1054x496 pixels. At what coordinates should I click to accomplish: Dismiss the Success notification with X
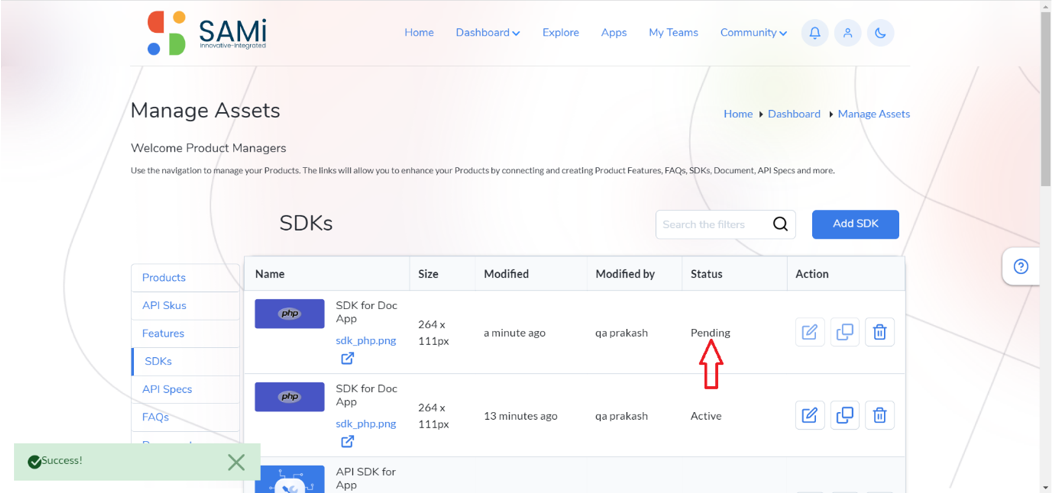236,462
